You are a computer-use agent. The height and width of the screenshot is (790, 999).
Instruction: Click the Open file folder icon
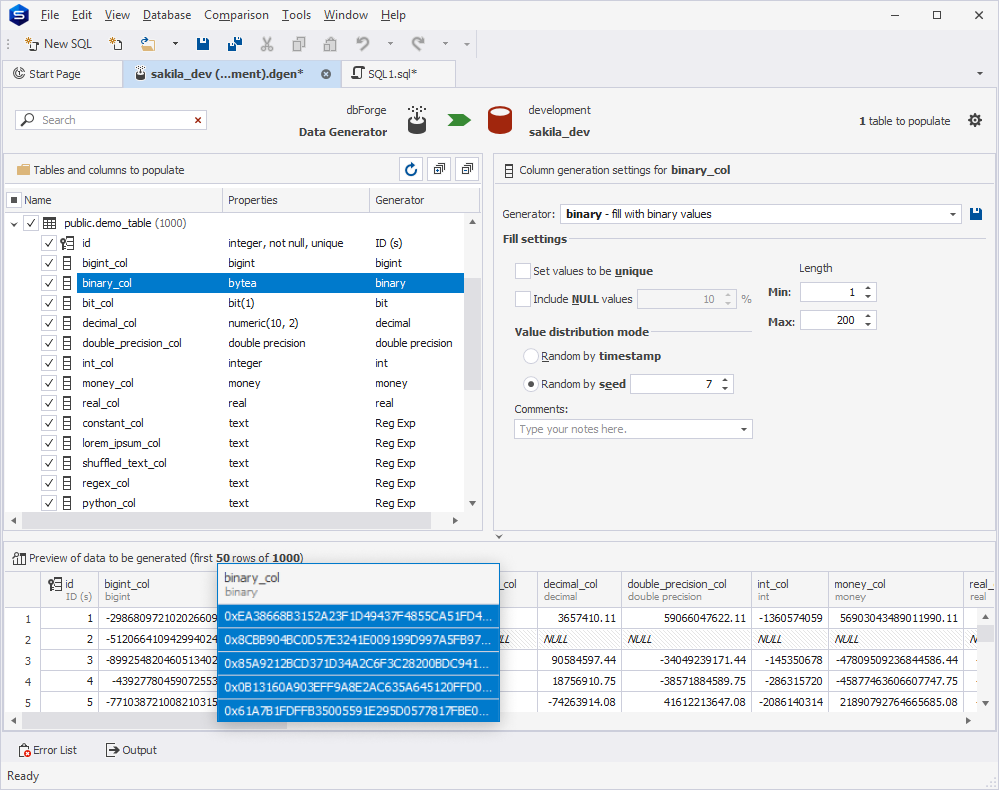pyautogui.click(x=148, y=44)
